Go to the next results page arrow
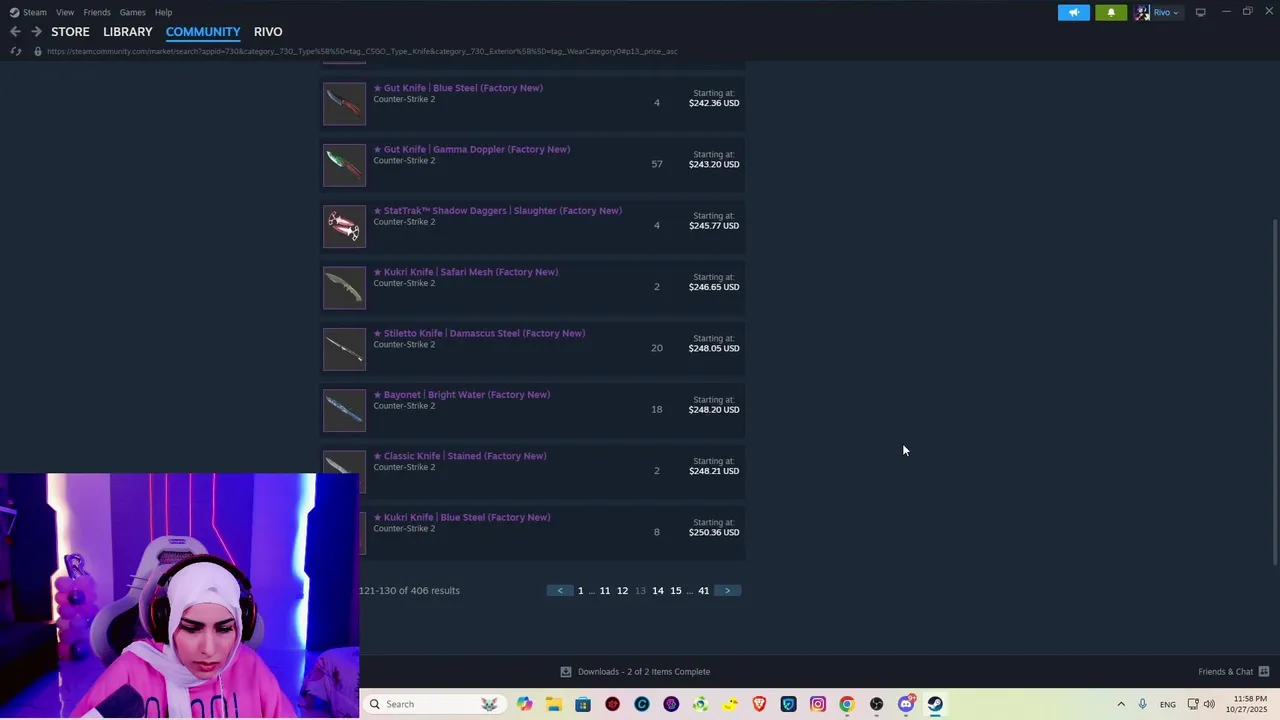This screenshot has width=1280, height=720. click(727, 591)
